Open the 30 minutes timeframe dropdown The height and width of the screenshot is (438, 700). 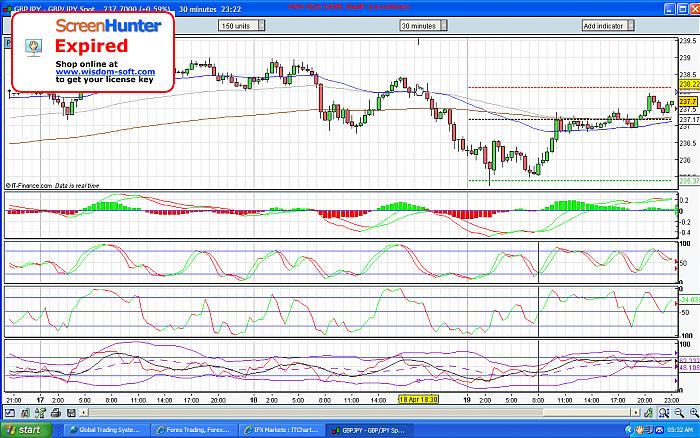[423, 26]
